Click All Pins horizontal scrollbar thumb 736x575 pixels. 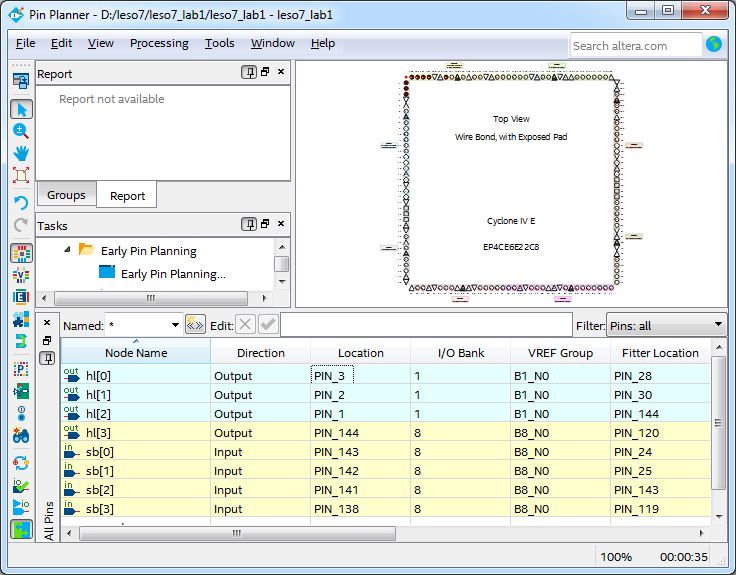(237, 533)
